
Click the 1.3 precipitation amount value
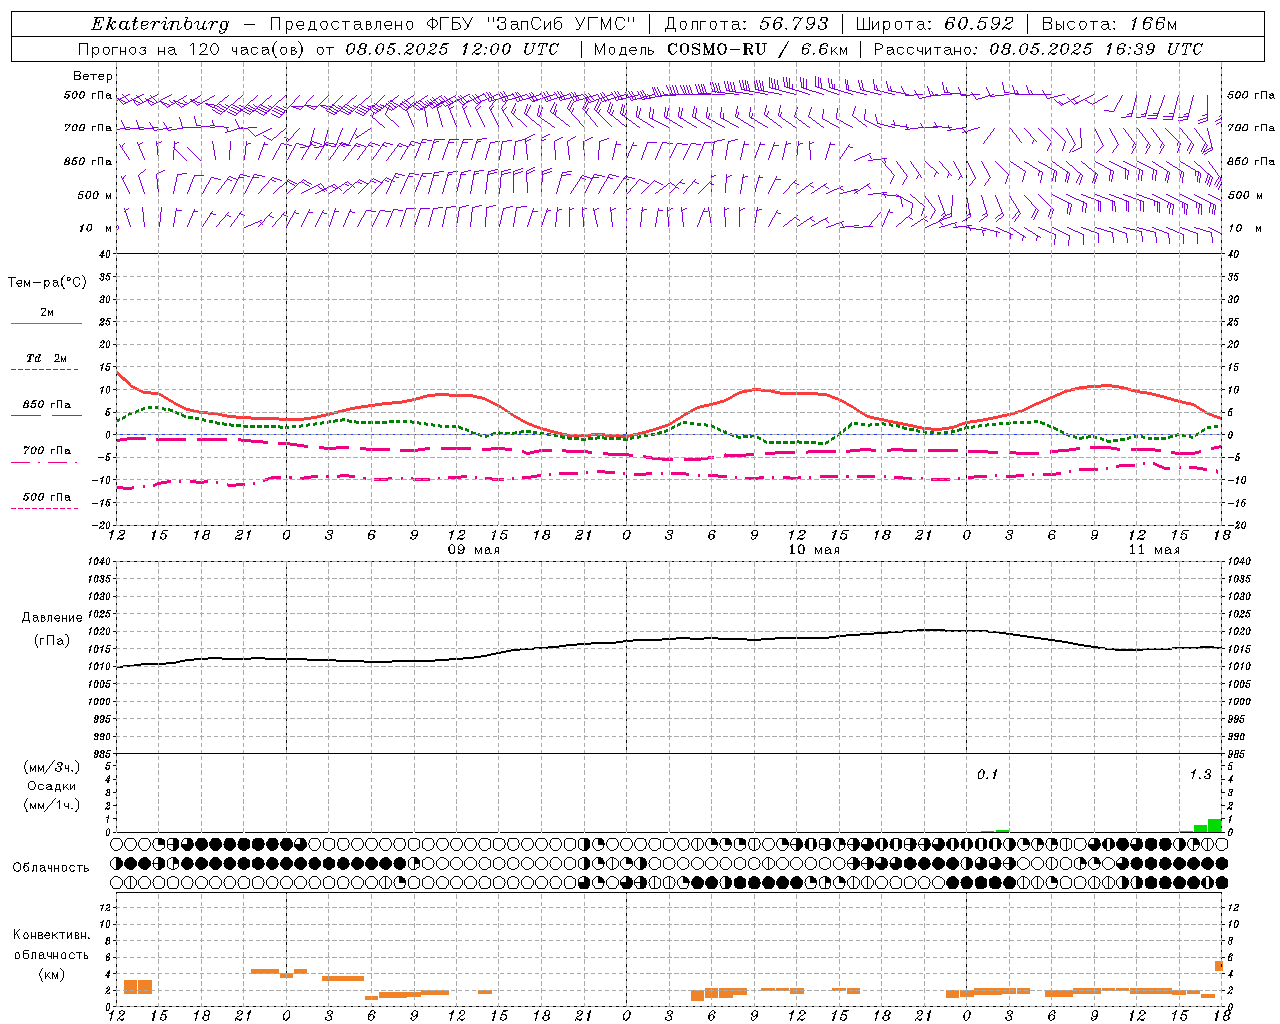1200,774
